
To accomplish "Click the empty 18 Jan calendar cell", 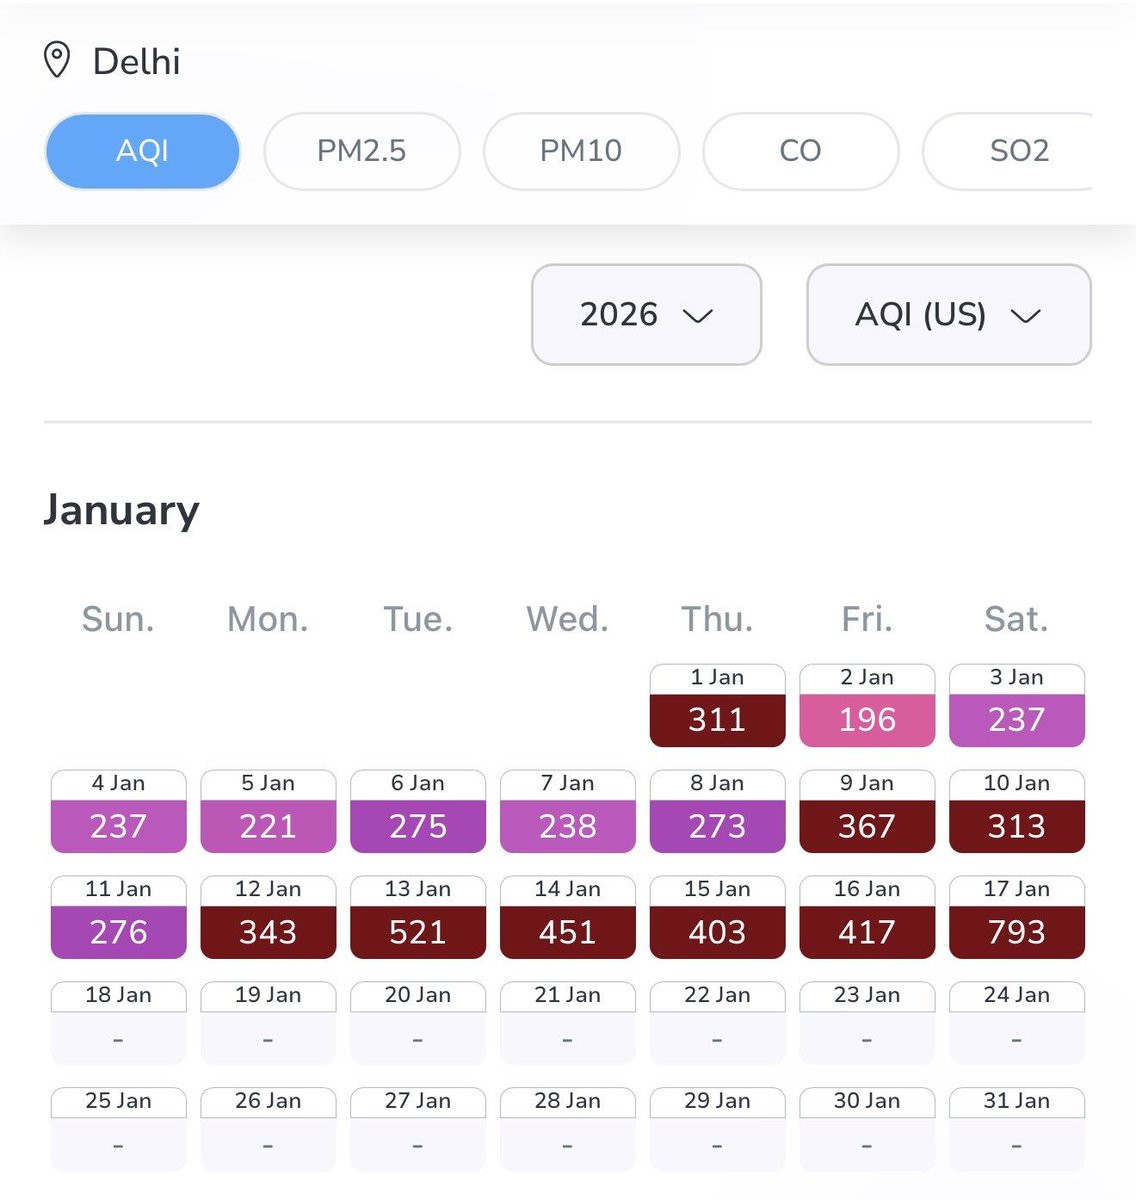I will pyautogui.click(x=118, y=1024).
